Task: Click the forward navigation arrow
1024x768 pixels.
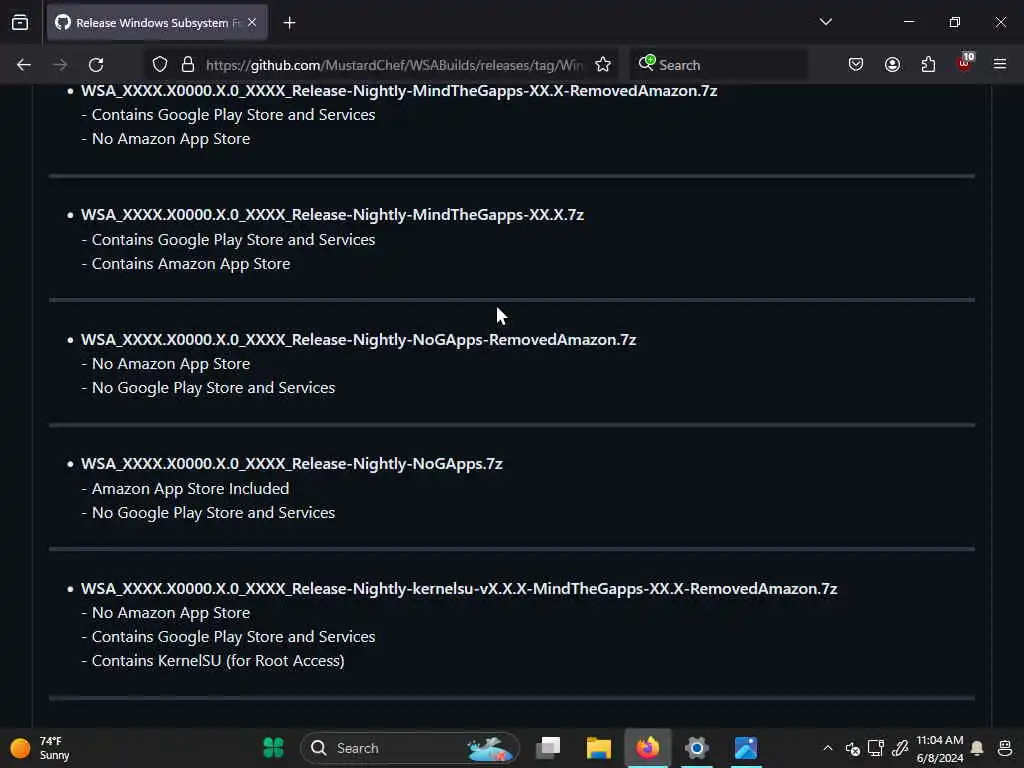Action: 60,65
